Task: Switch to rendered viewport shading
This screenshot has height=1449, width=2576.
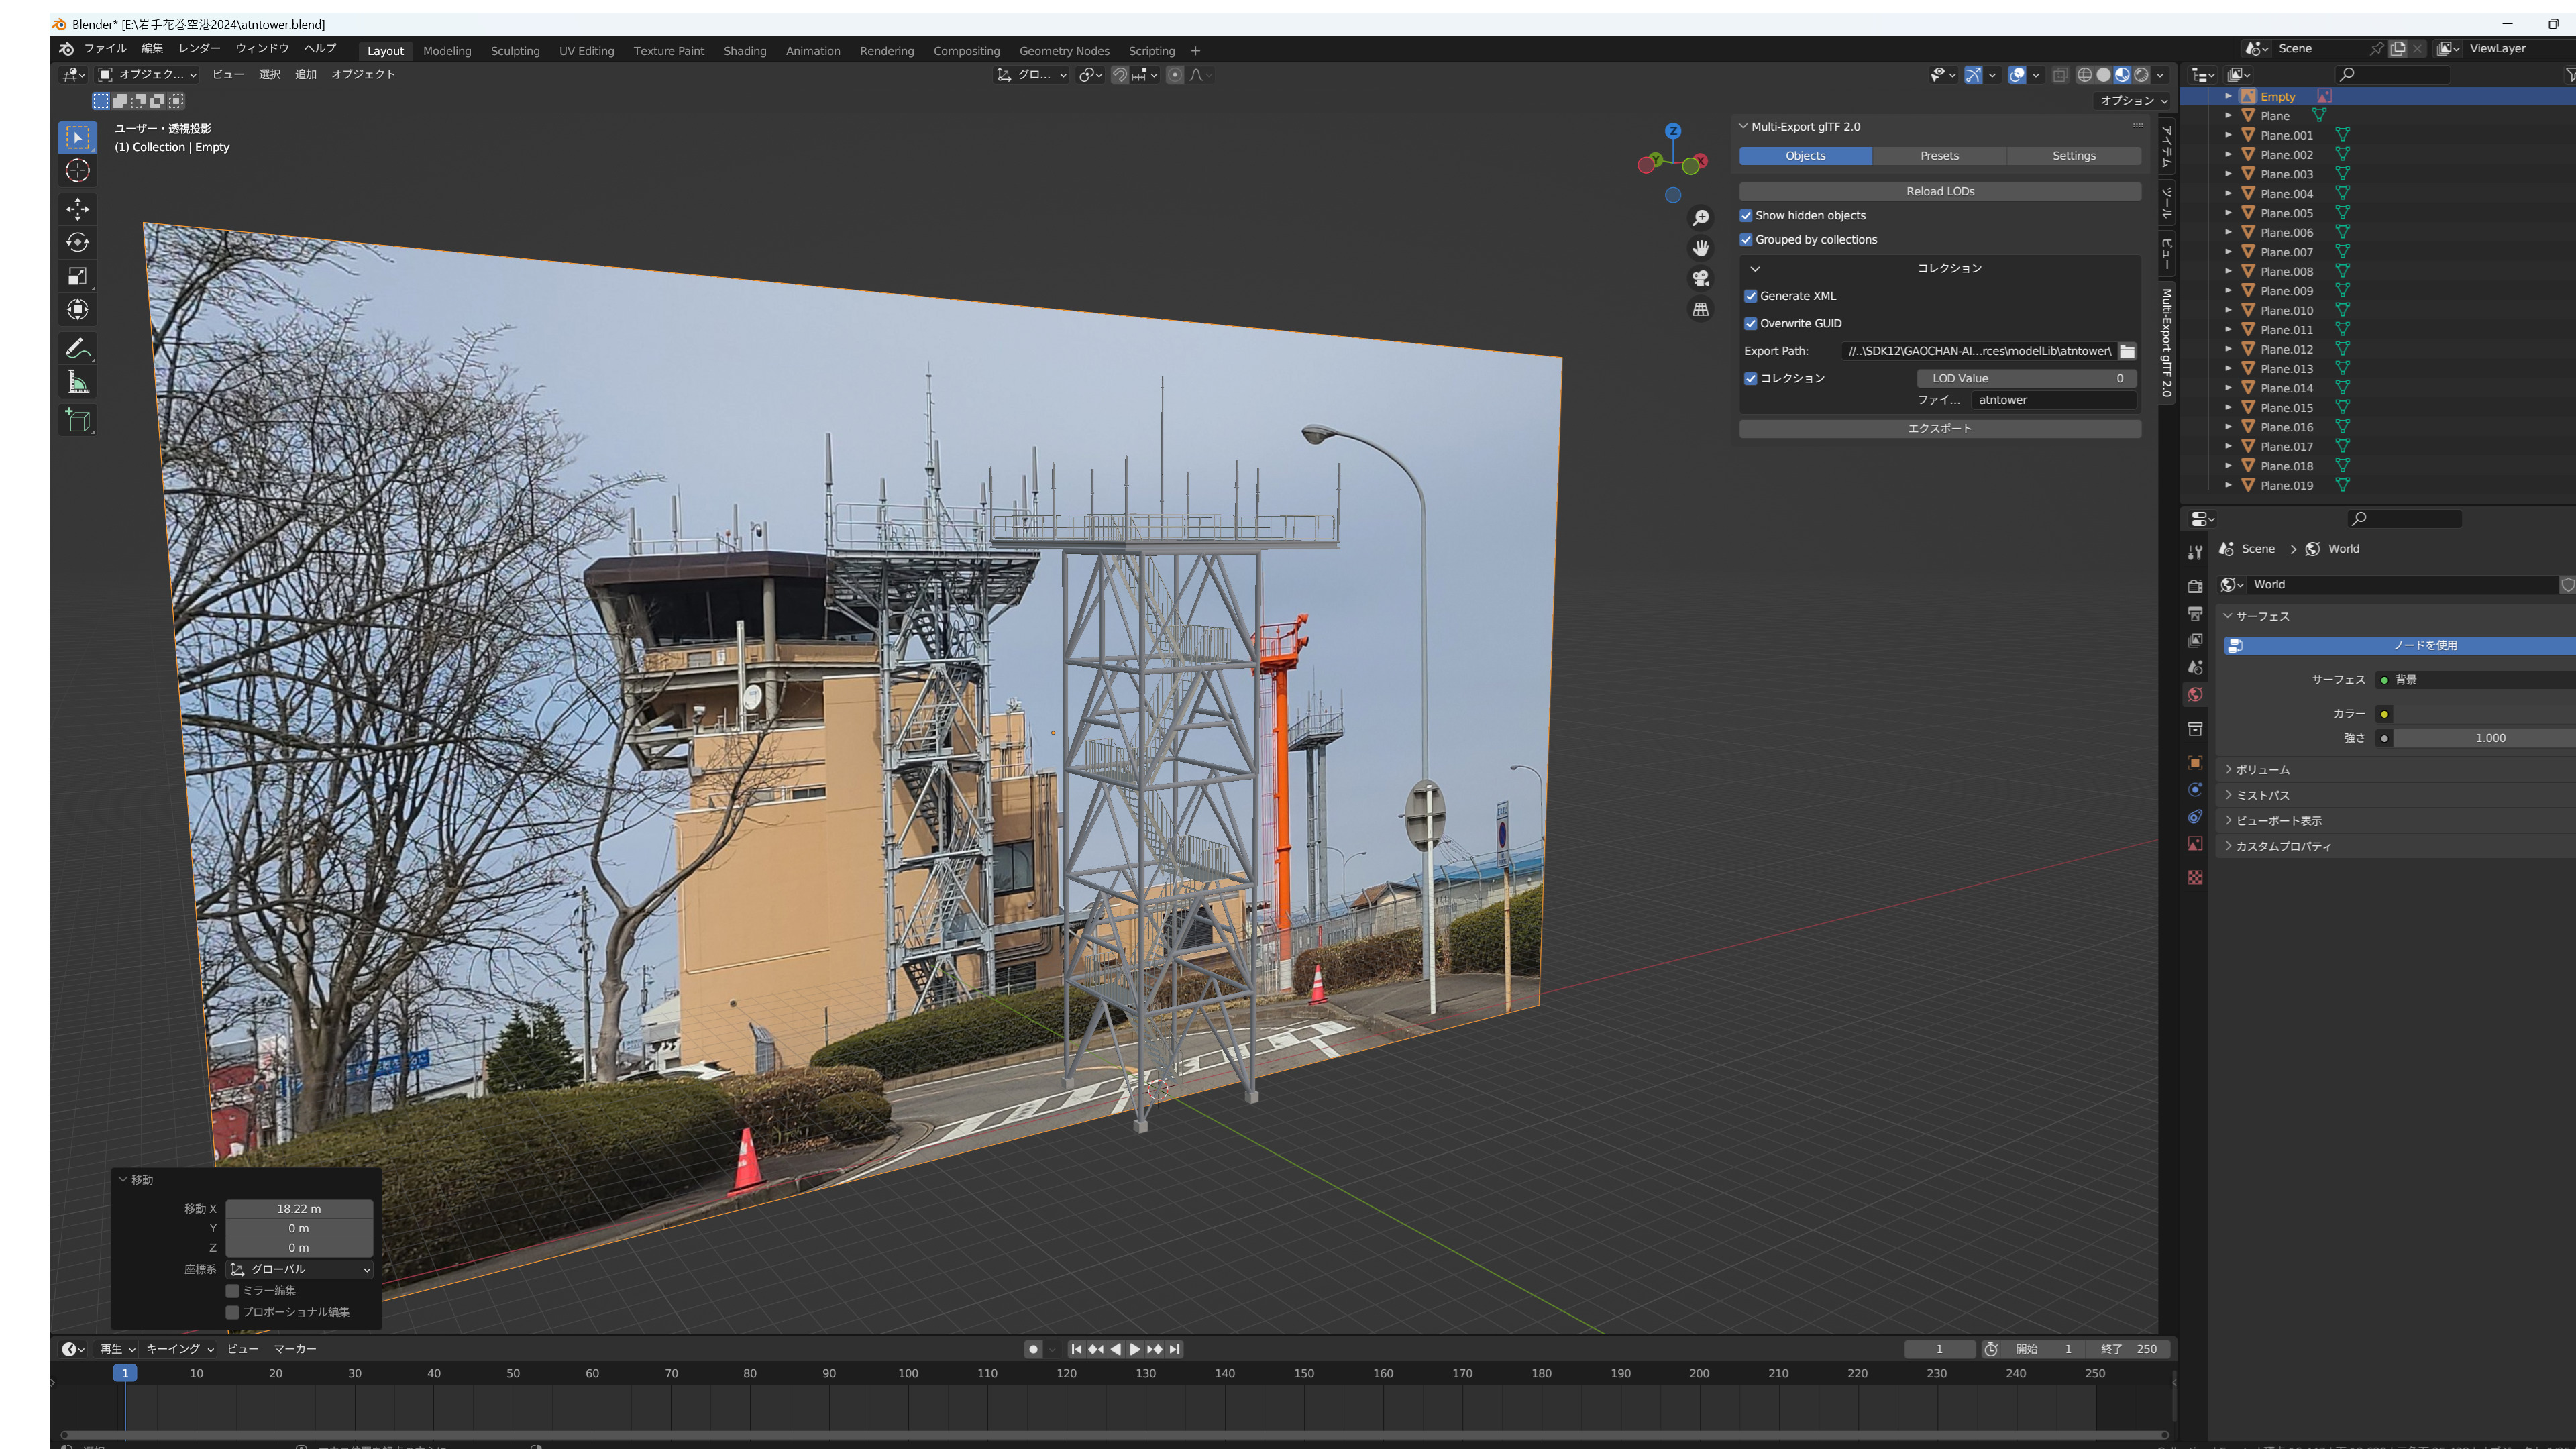Action: 2141,75
